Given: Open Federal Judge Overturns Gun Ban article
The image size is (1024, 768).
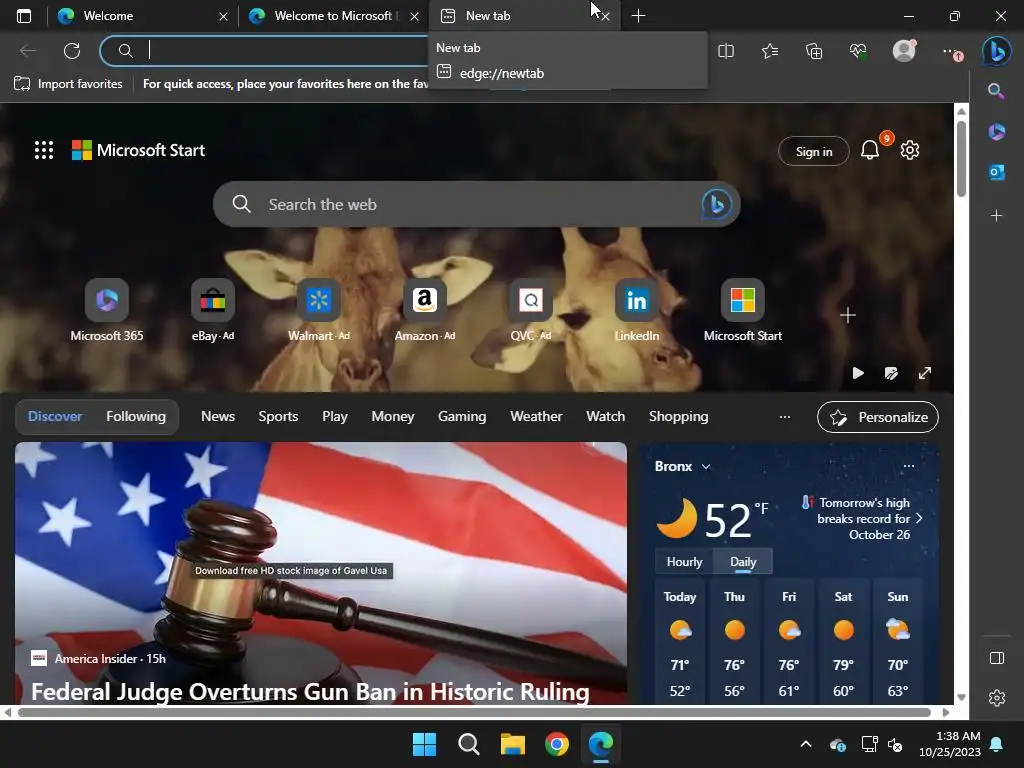Looking at the screenshot, I should tap(310, 692).
